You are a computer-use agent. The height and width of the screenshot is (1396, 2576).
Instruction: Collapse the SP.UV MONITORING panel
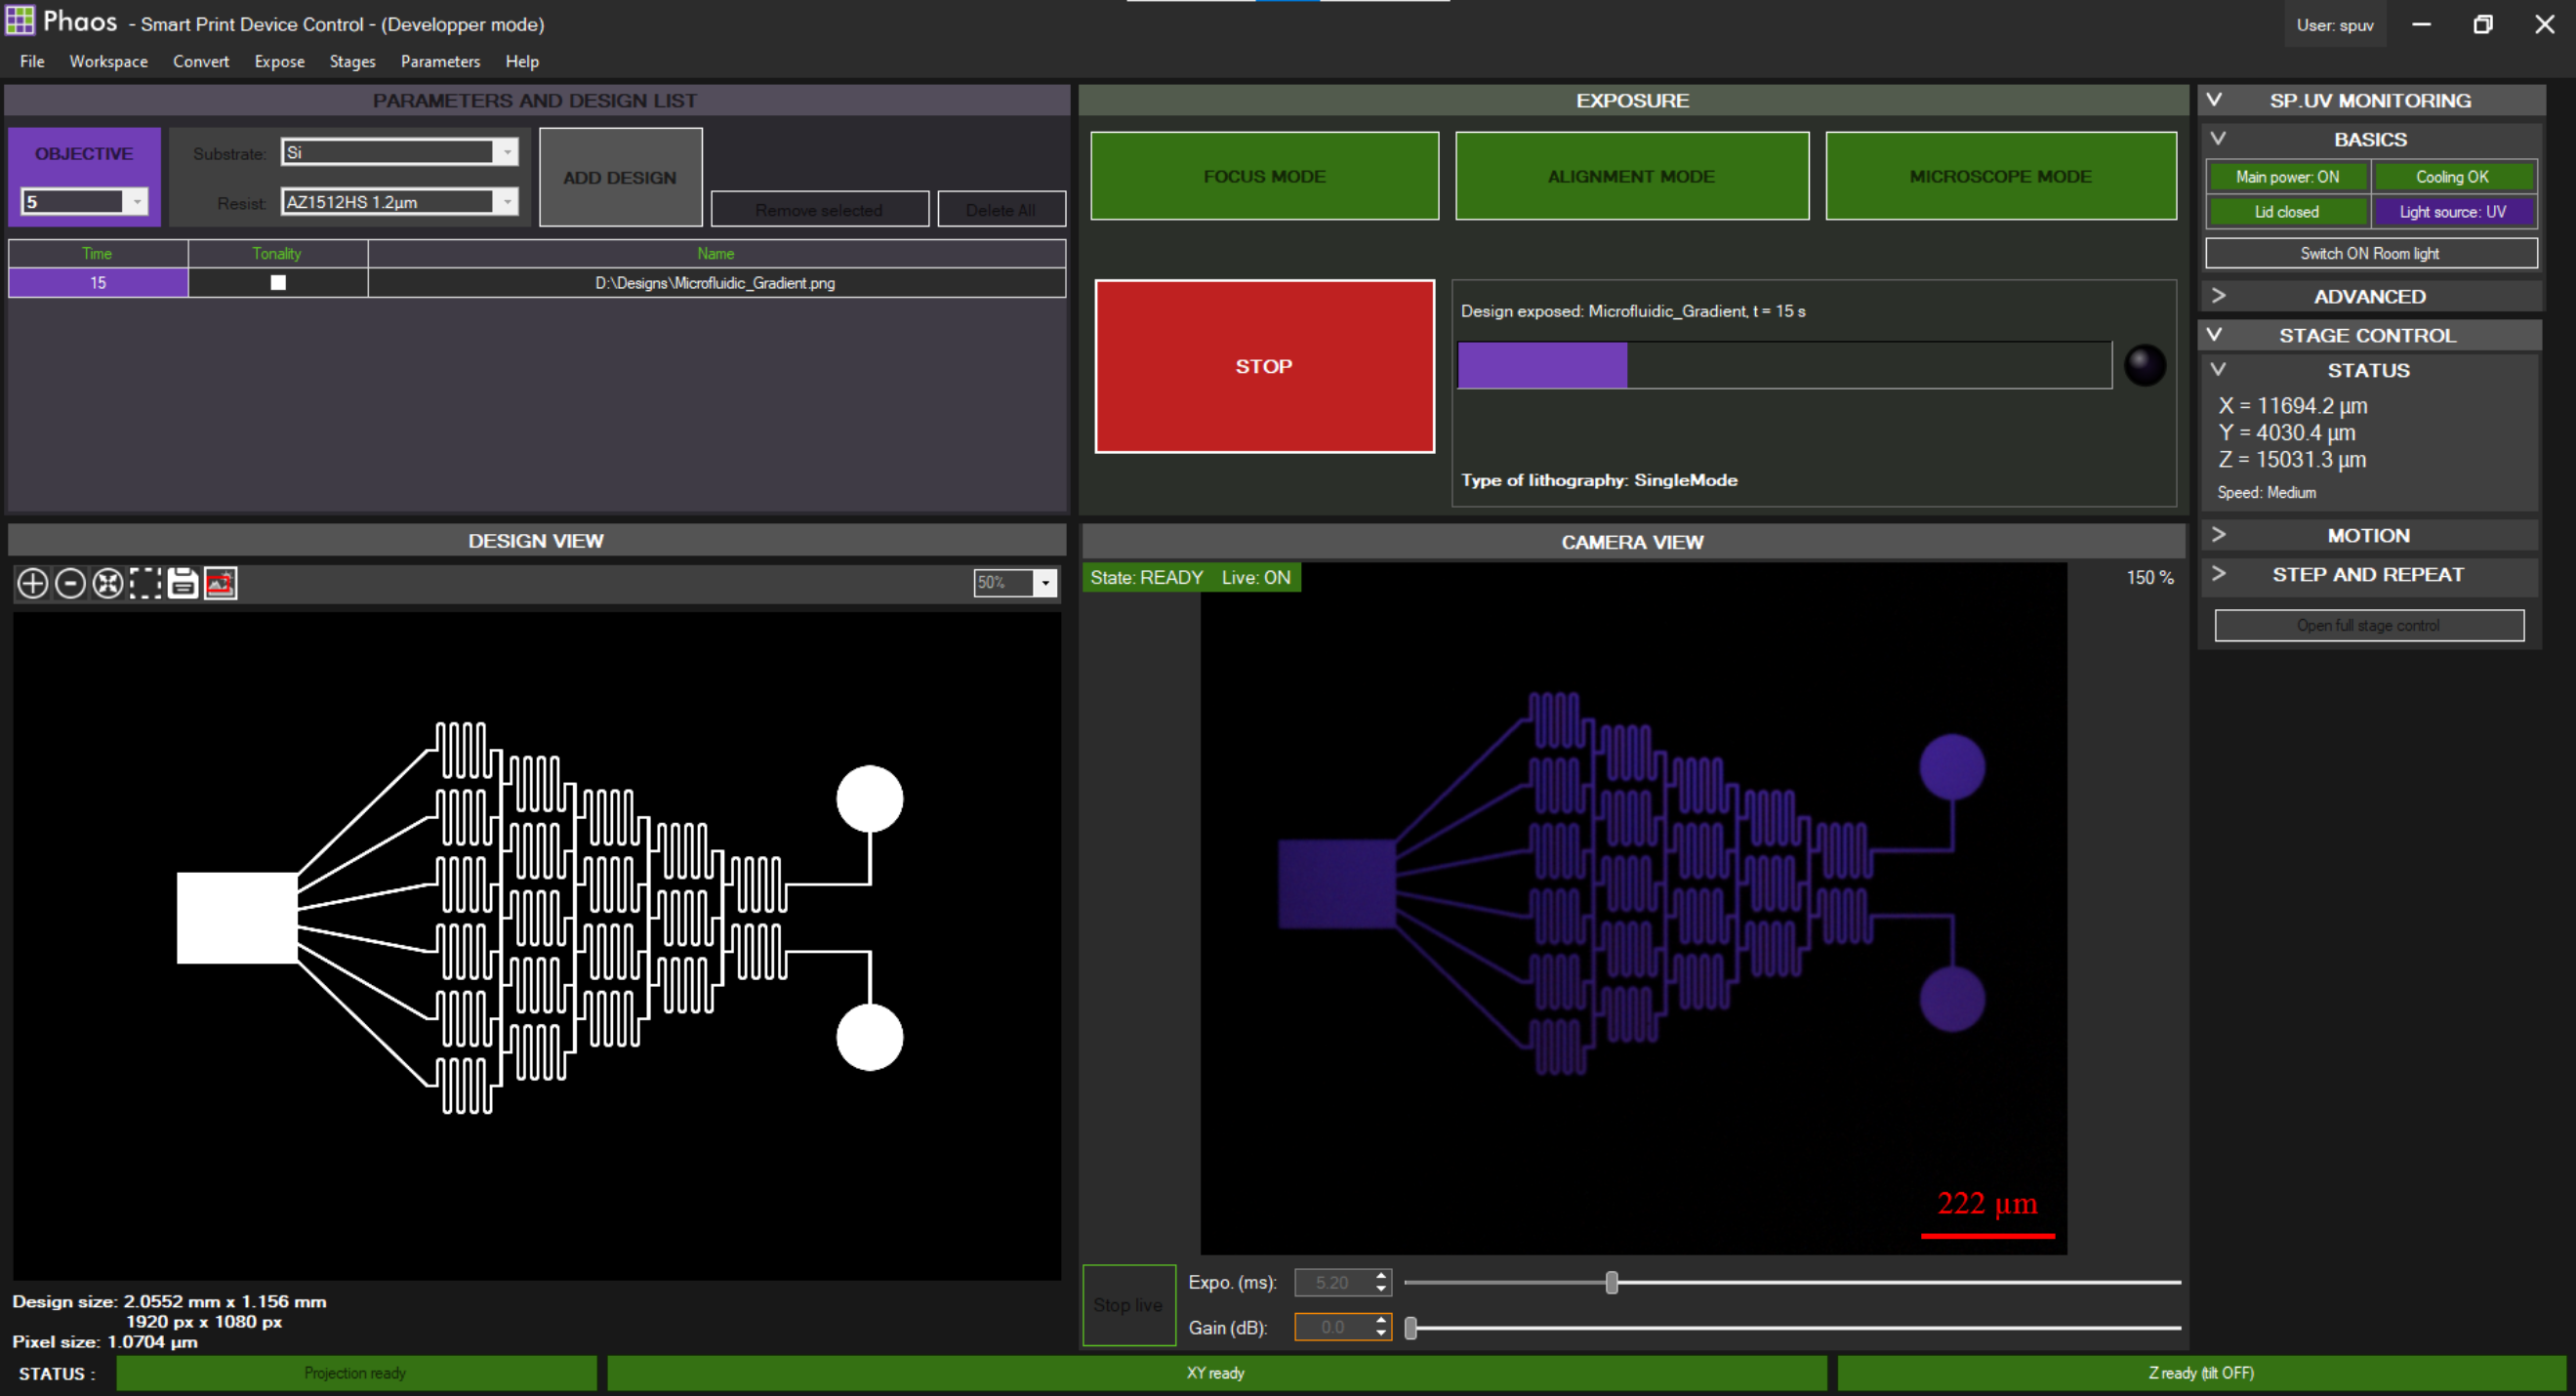[x=2214, y=100]
